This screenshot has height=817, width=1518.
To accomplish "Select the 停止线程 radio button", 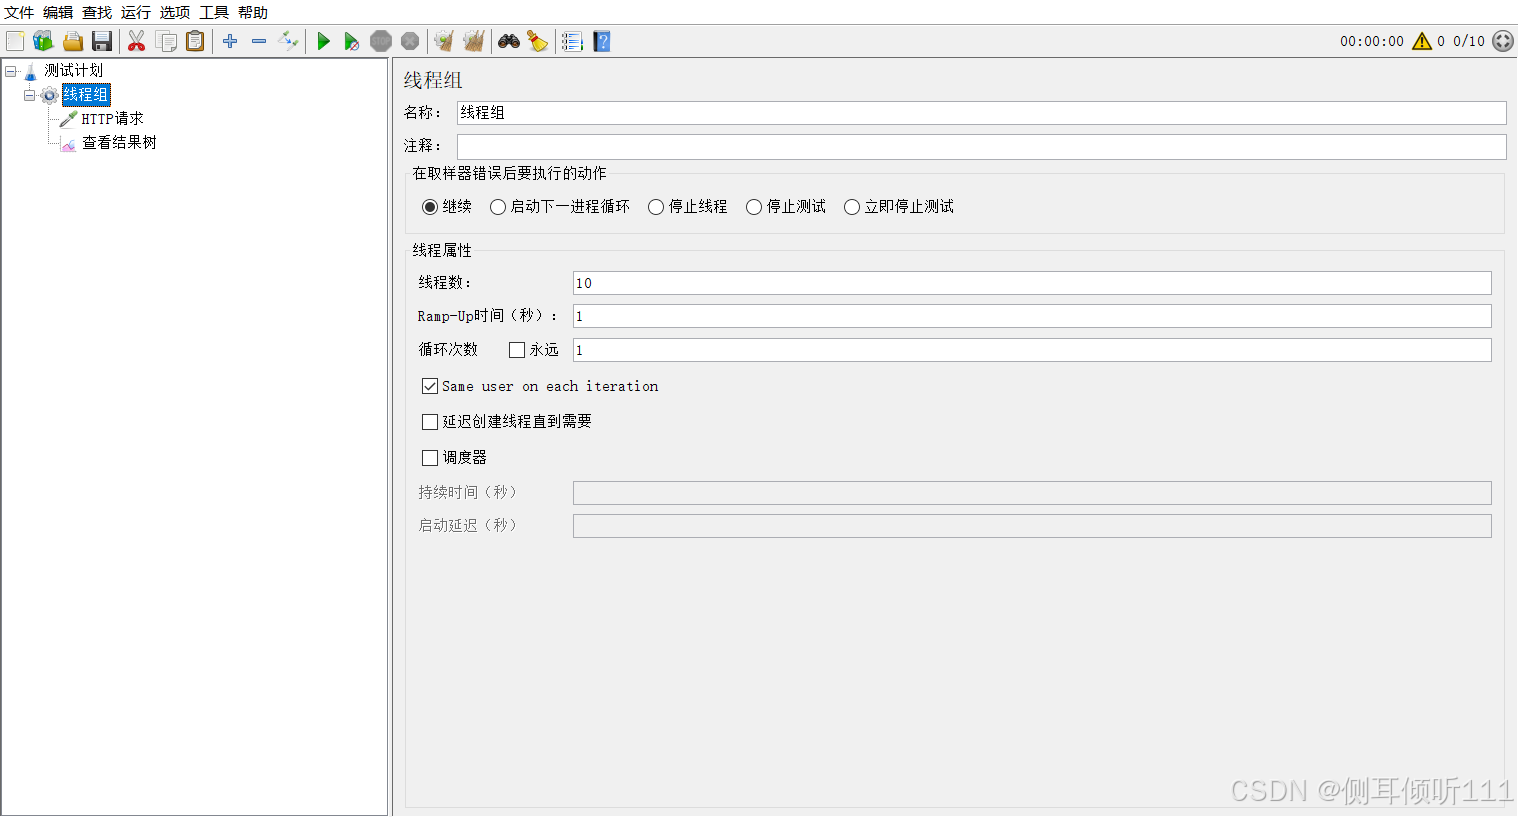I will click(656, 207).
